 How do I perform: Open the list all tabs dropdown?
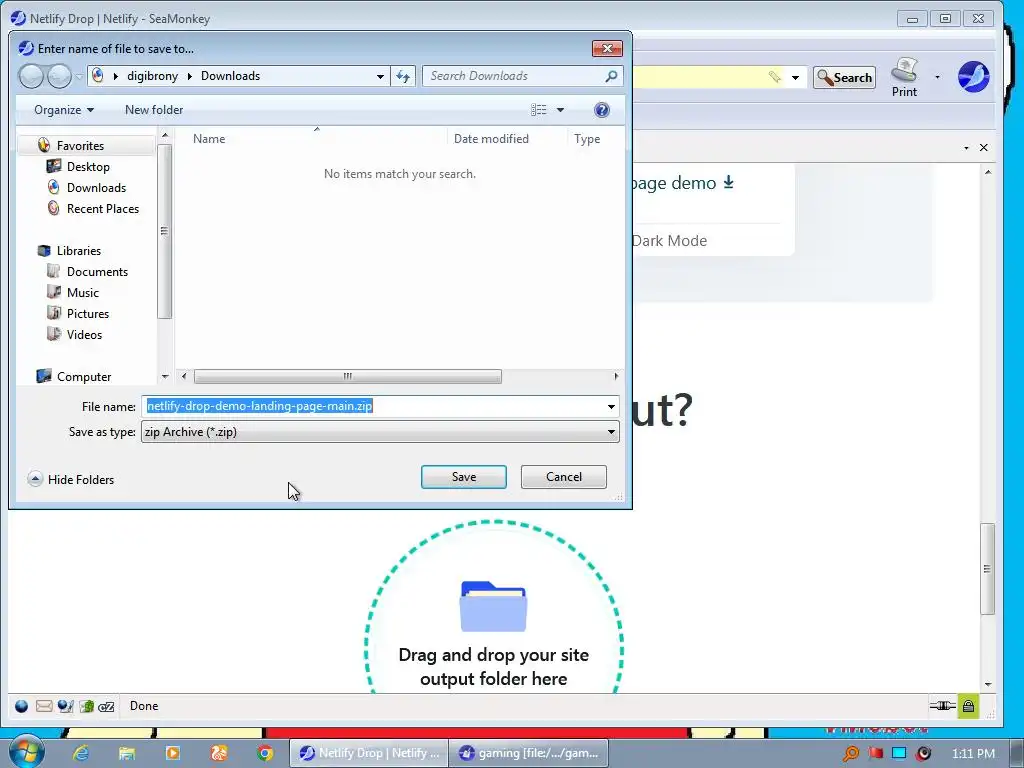pos(966,148)
